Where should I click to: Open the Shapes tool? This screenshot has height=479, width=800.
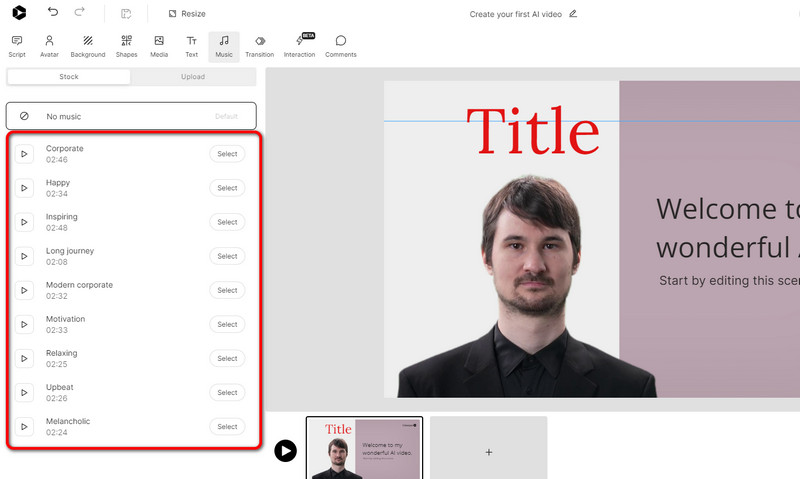[x=126, y=46]
